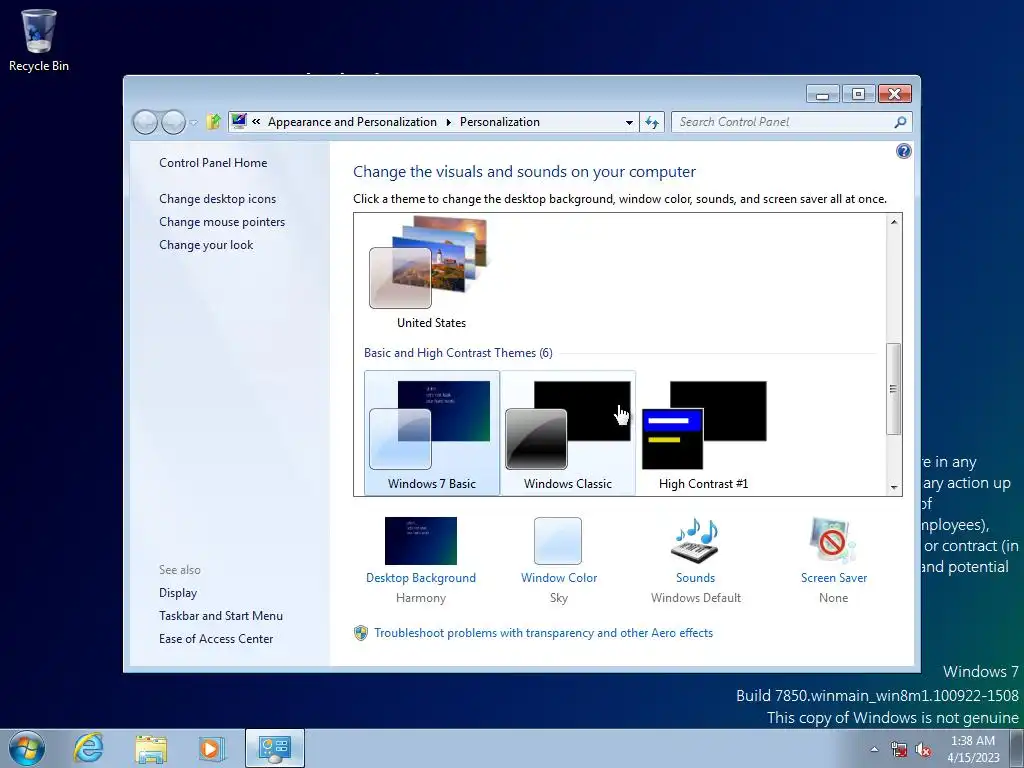Click the Control Panel icon in address bar
1024x768 pixels.
tap(239, 121)
